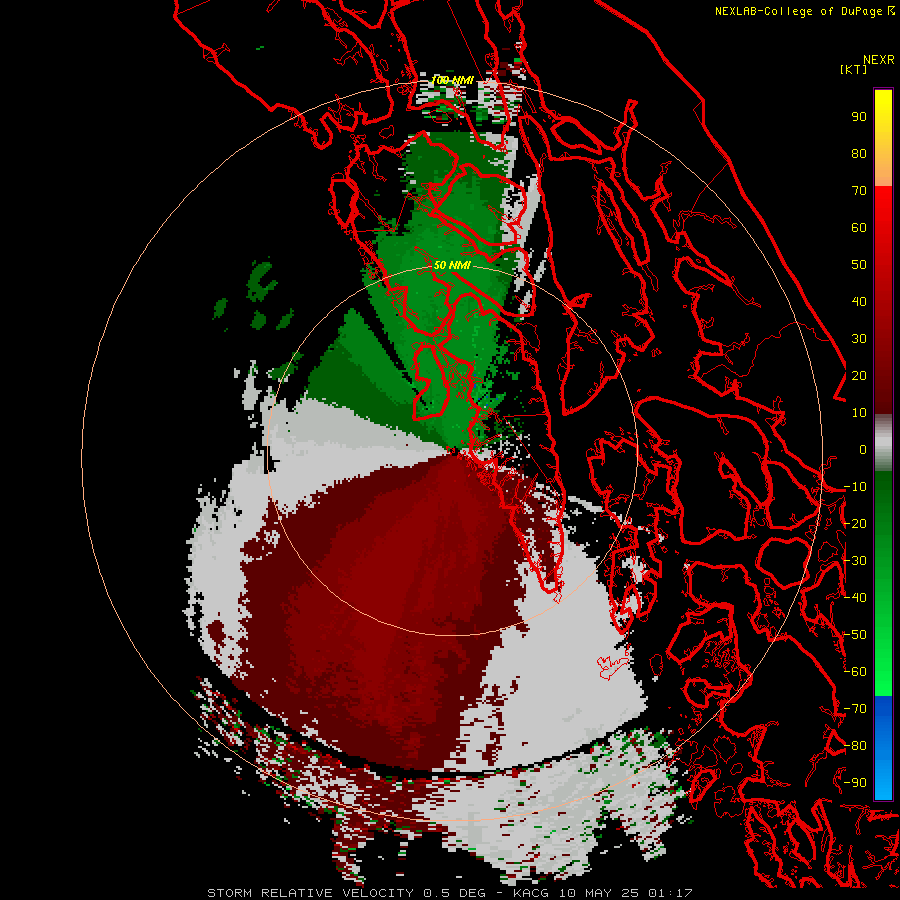The height and width of the screenshot is (900, 900).
Task: Click the -70 scale label
Action: point(855,709)
